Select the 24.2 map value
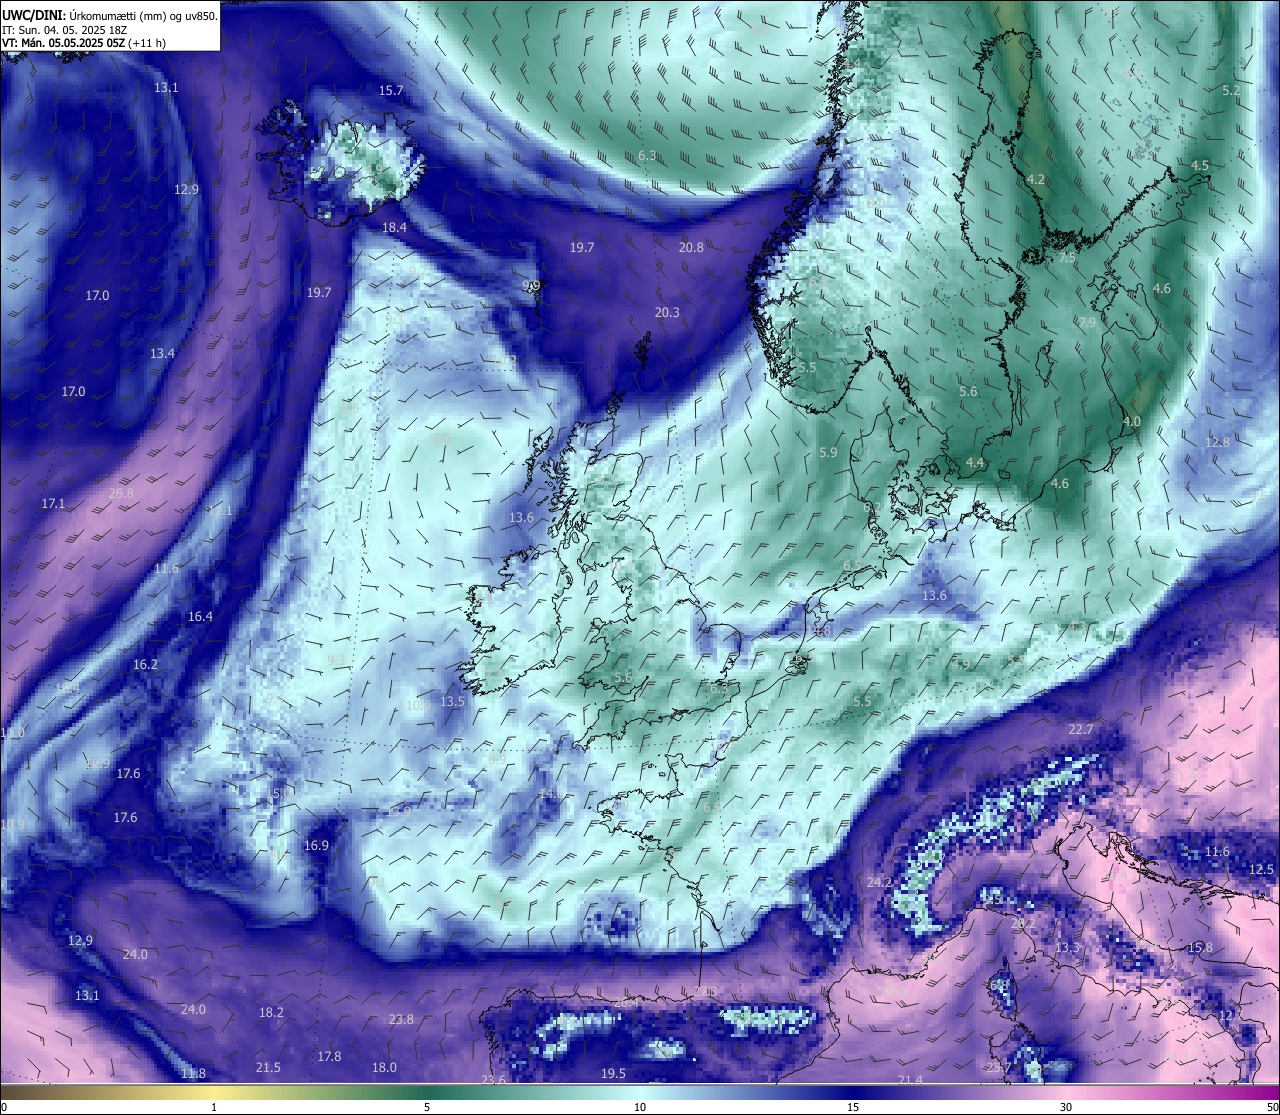Viewport: 1280px width, 1115px height. (879, 883)
